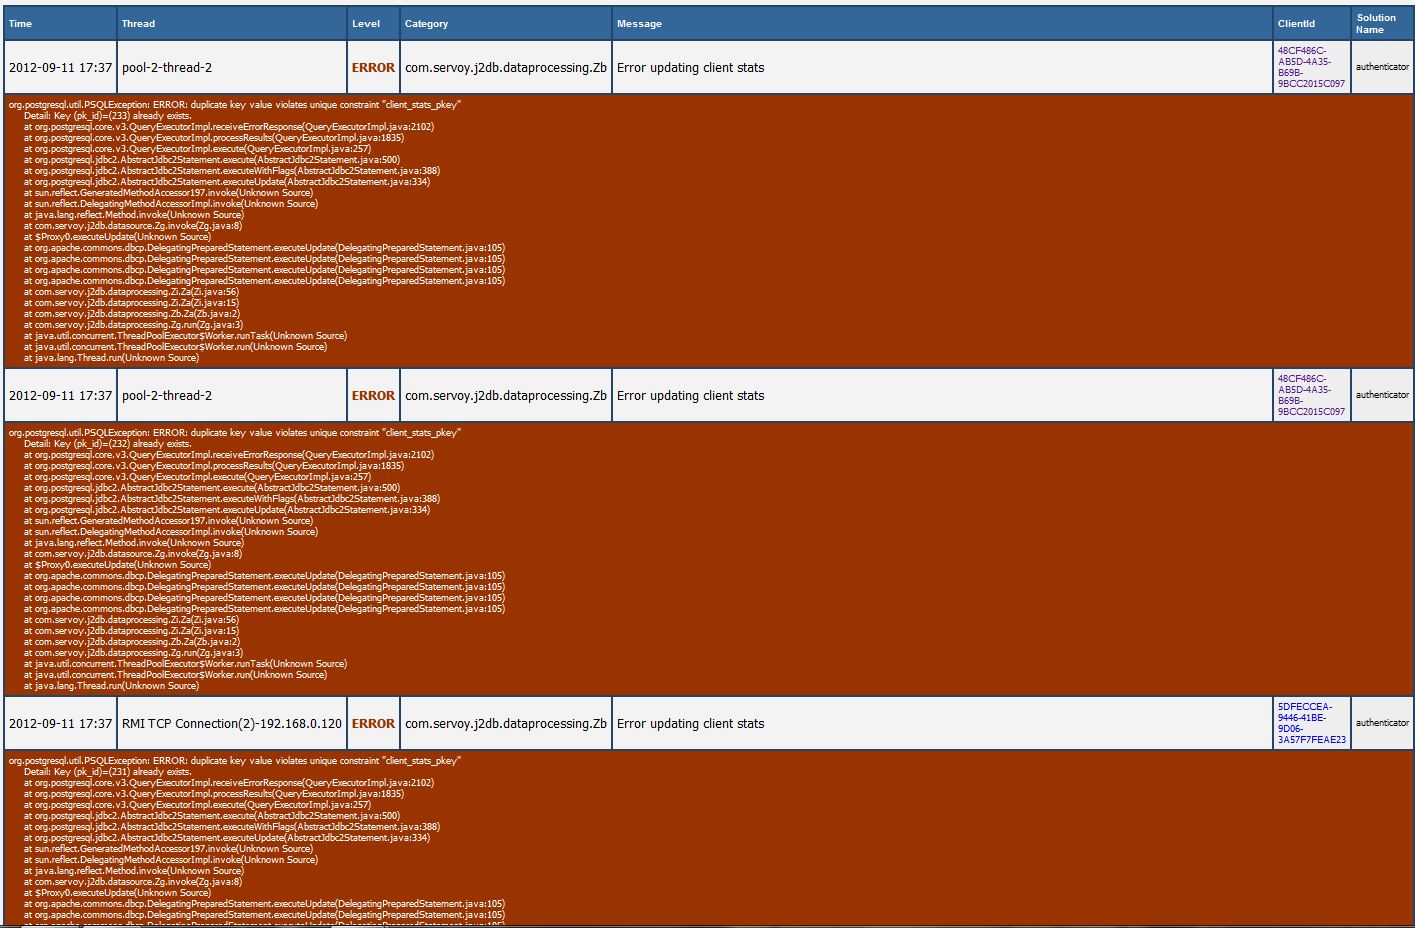
Task: Open the 48CF486C client link above the pk_id 232 trace
Action: (1311, 395)
